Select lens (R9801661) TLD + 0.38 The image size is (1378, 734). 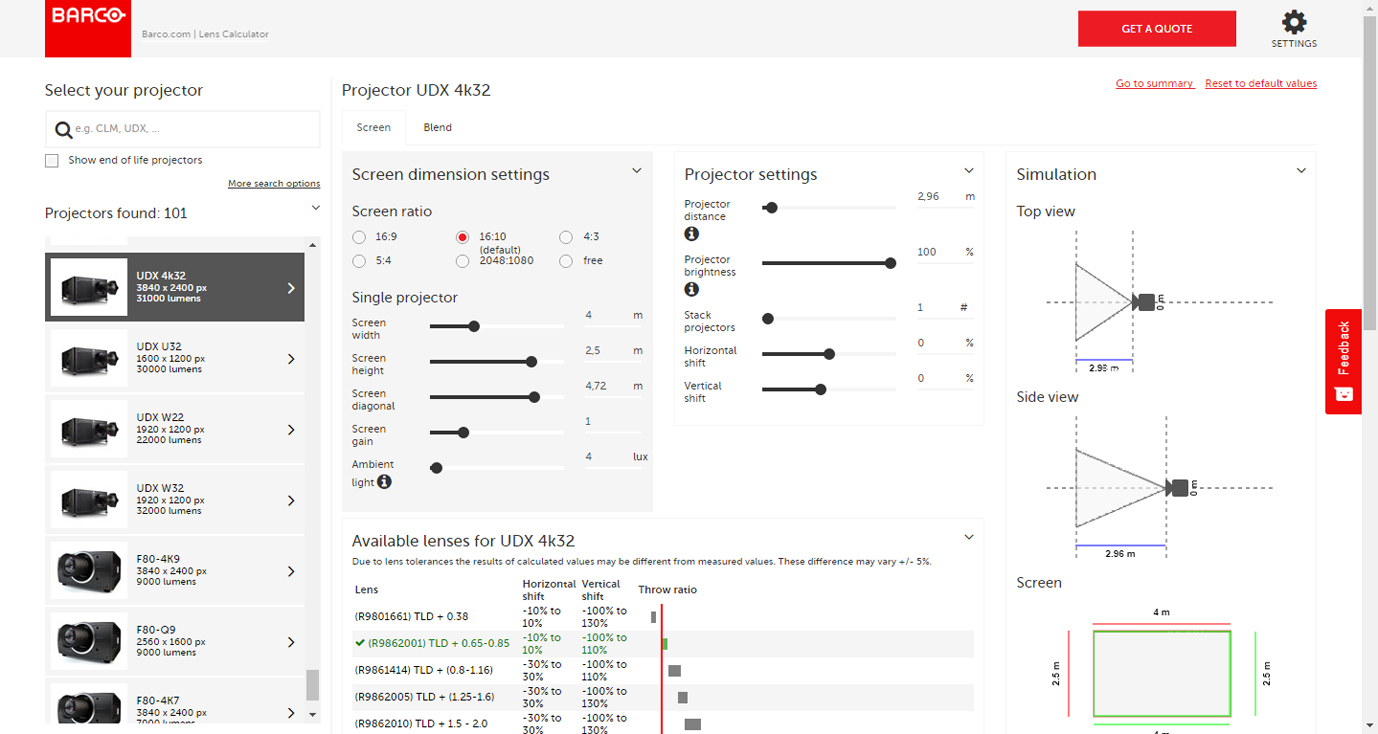[x=411, y=617]
